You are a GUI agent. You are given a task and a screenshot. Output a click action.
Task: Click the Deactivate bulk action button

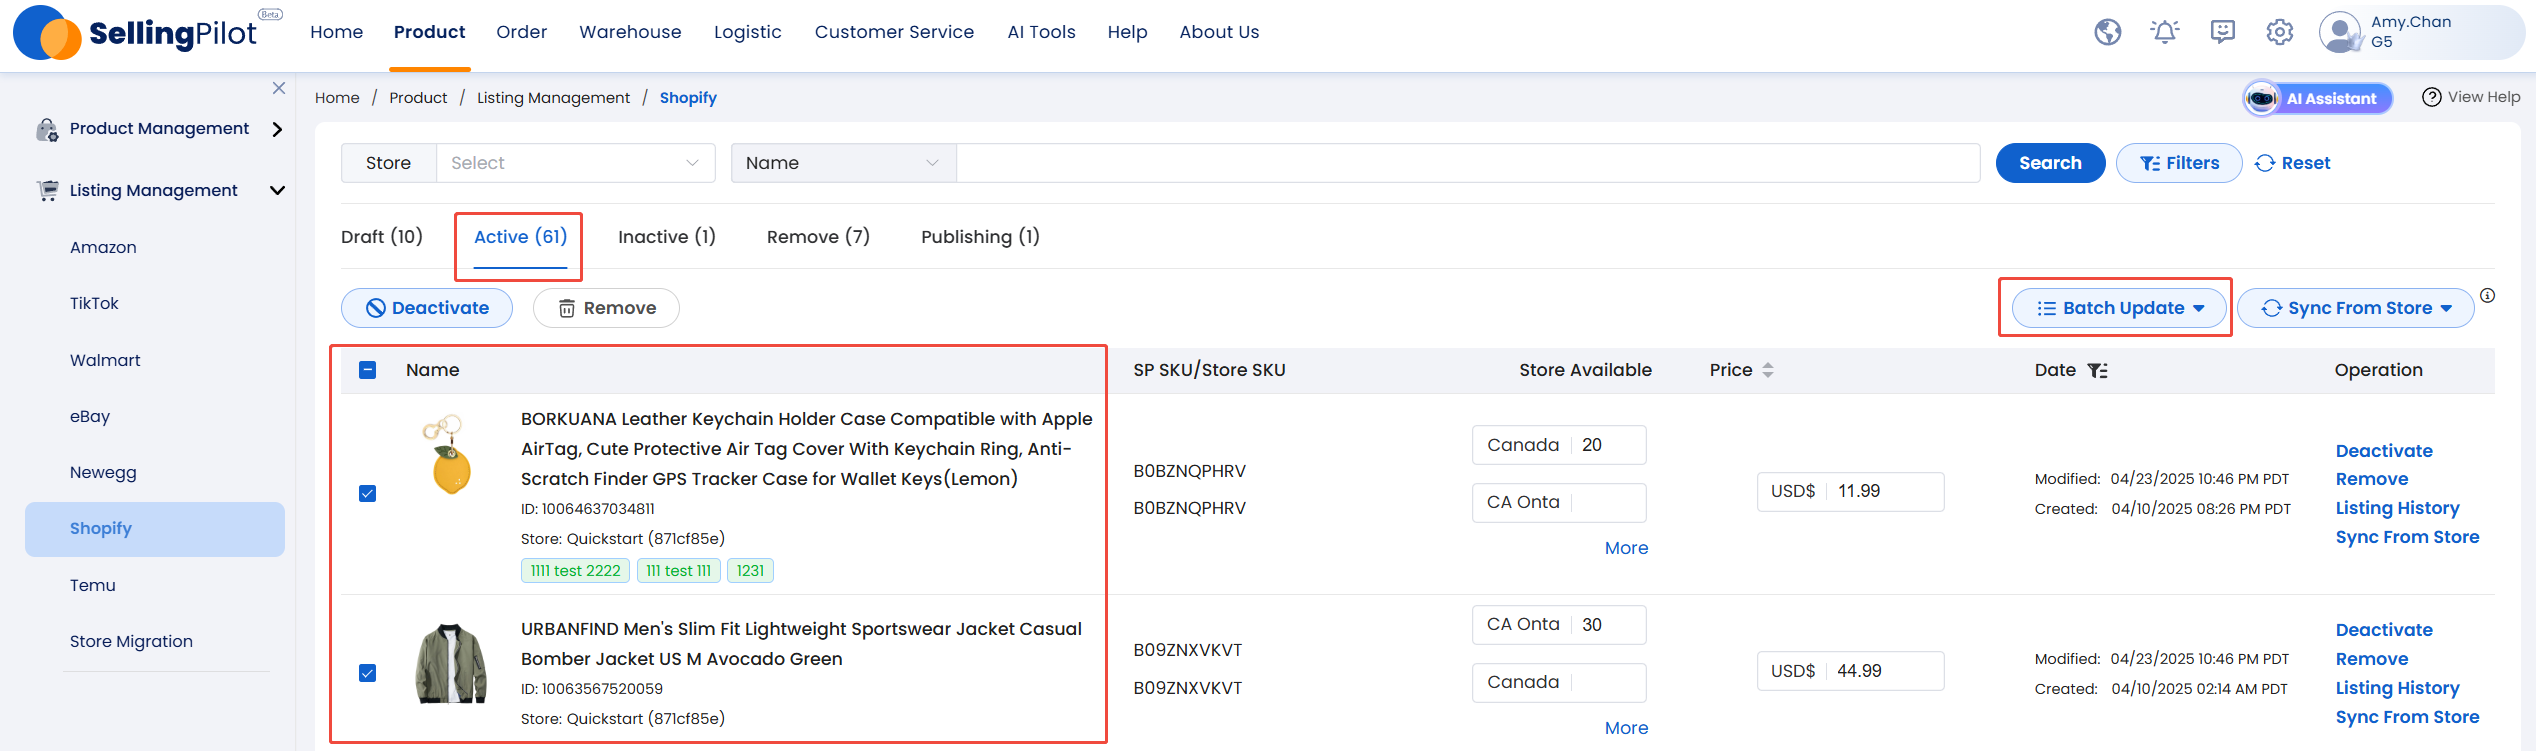coord(427,308)
